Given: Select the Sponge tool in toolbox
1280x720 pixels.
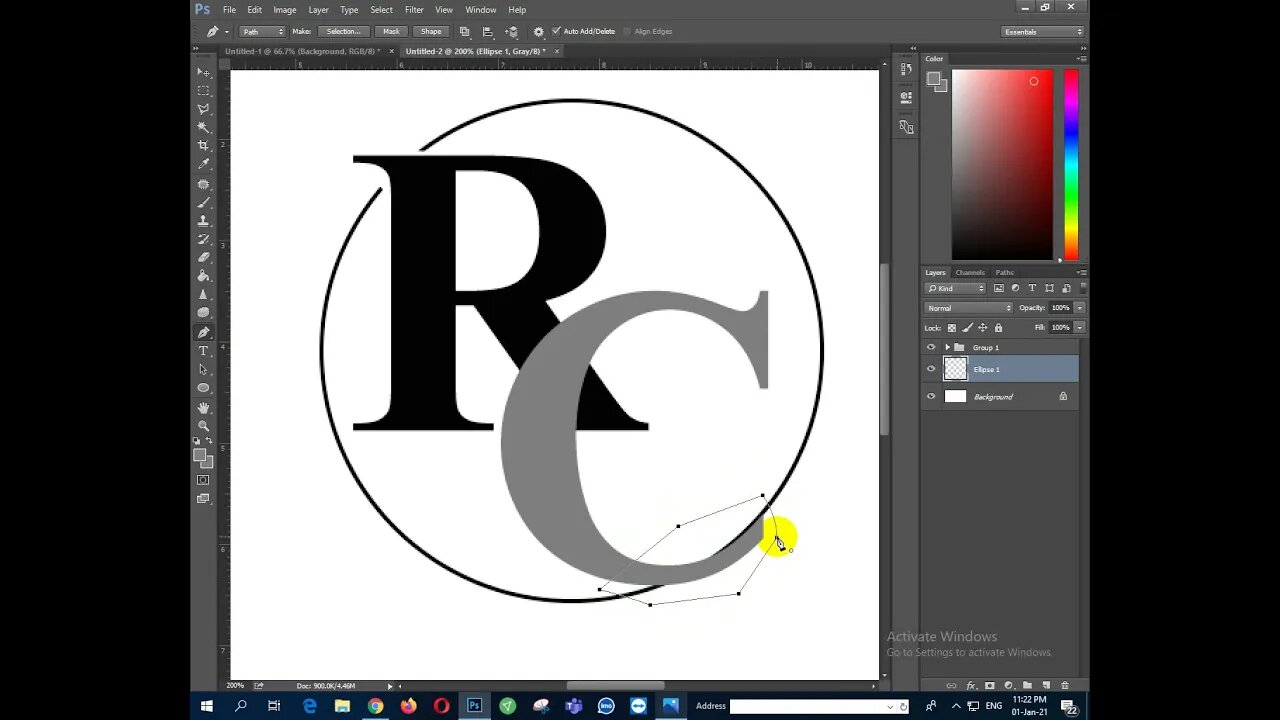Looking at the screenshot, I should (204, 313).
